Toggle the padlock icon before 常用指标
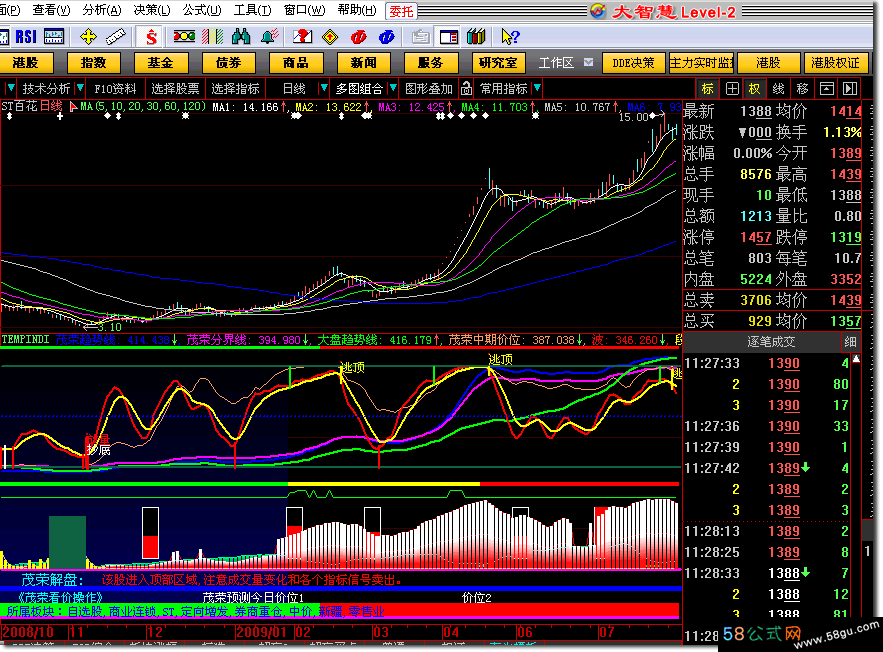The image size is (883, 652). pyautogui.click(x=466, y=88)
